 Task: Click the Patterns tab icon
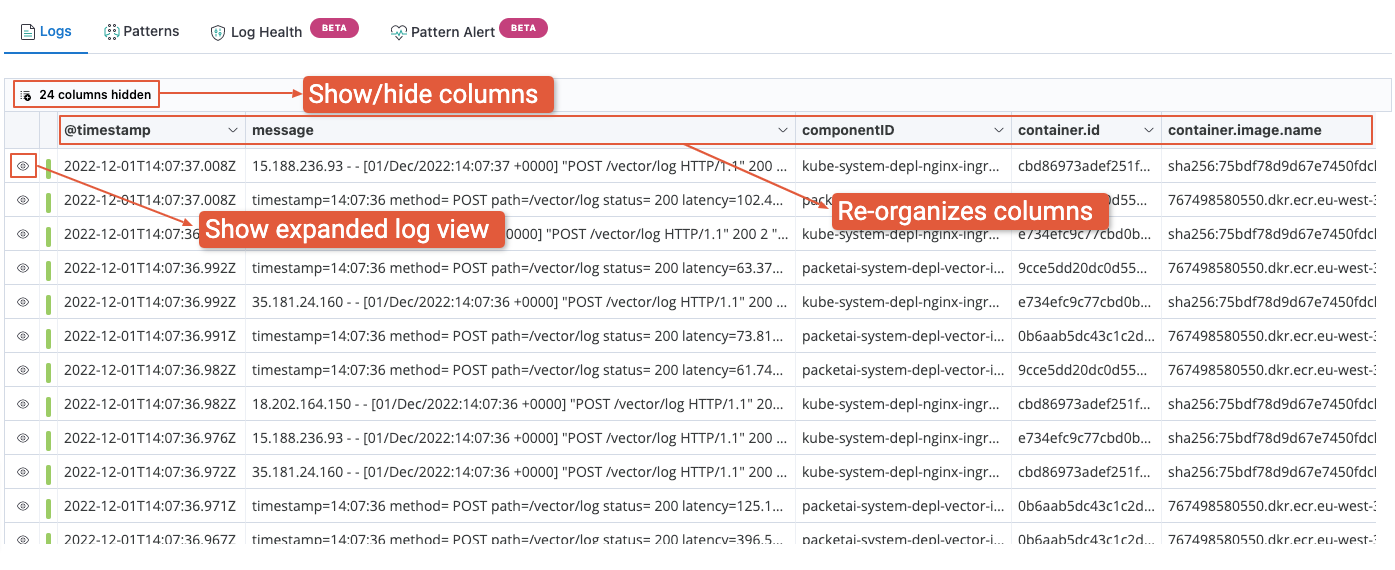click(x=112, y=32)
